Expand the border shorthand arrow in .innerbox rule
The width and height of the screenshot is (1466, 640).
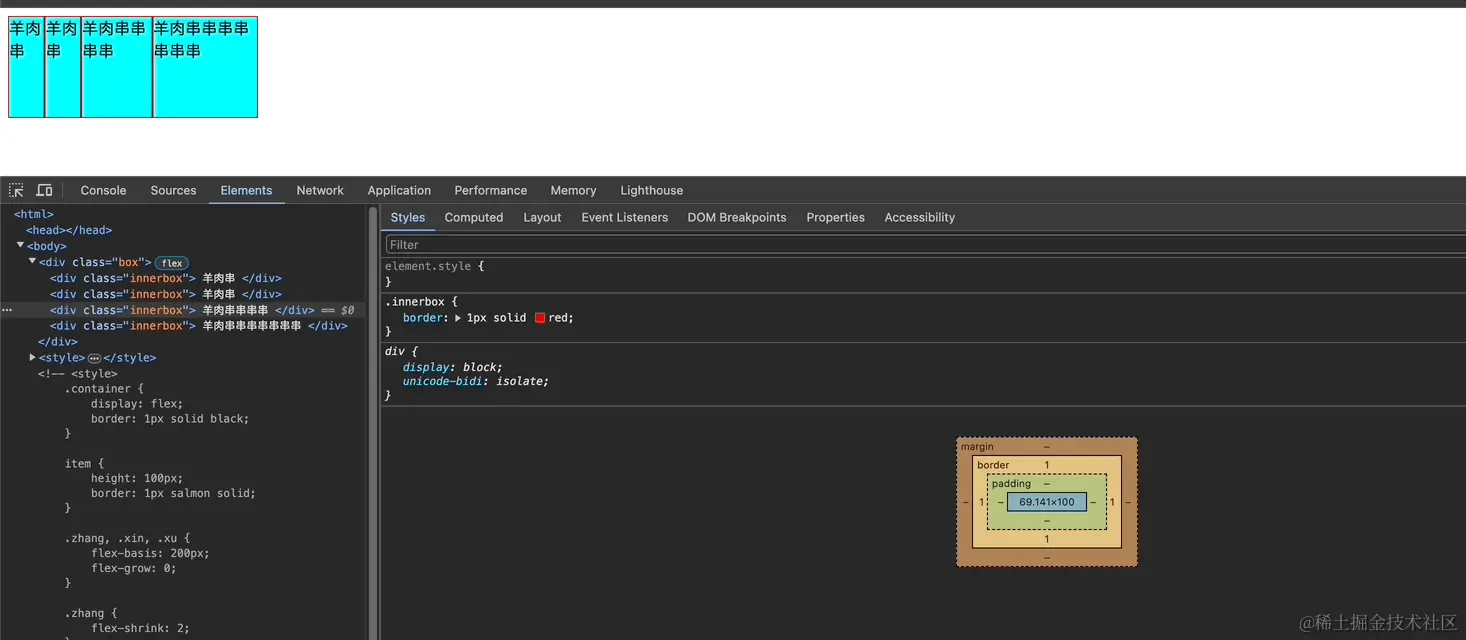(x=457, y=317)
